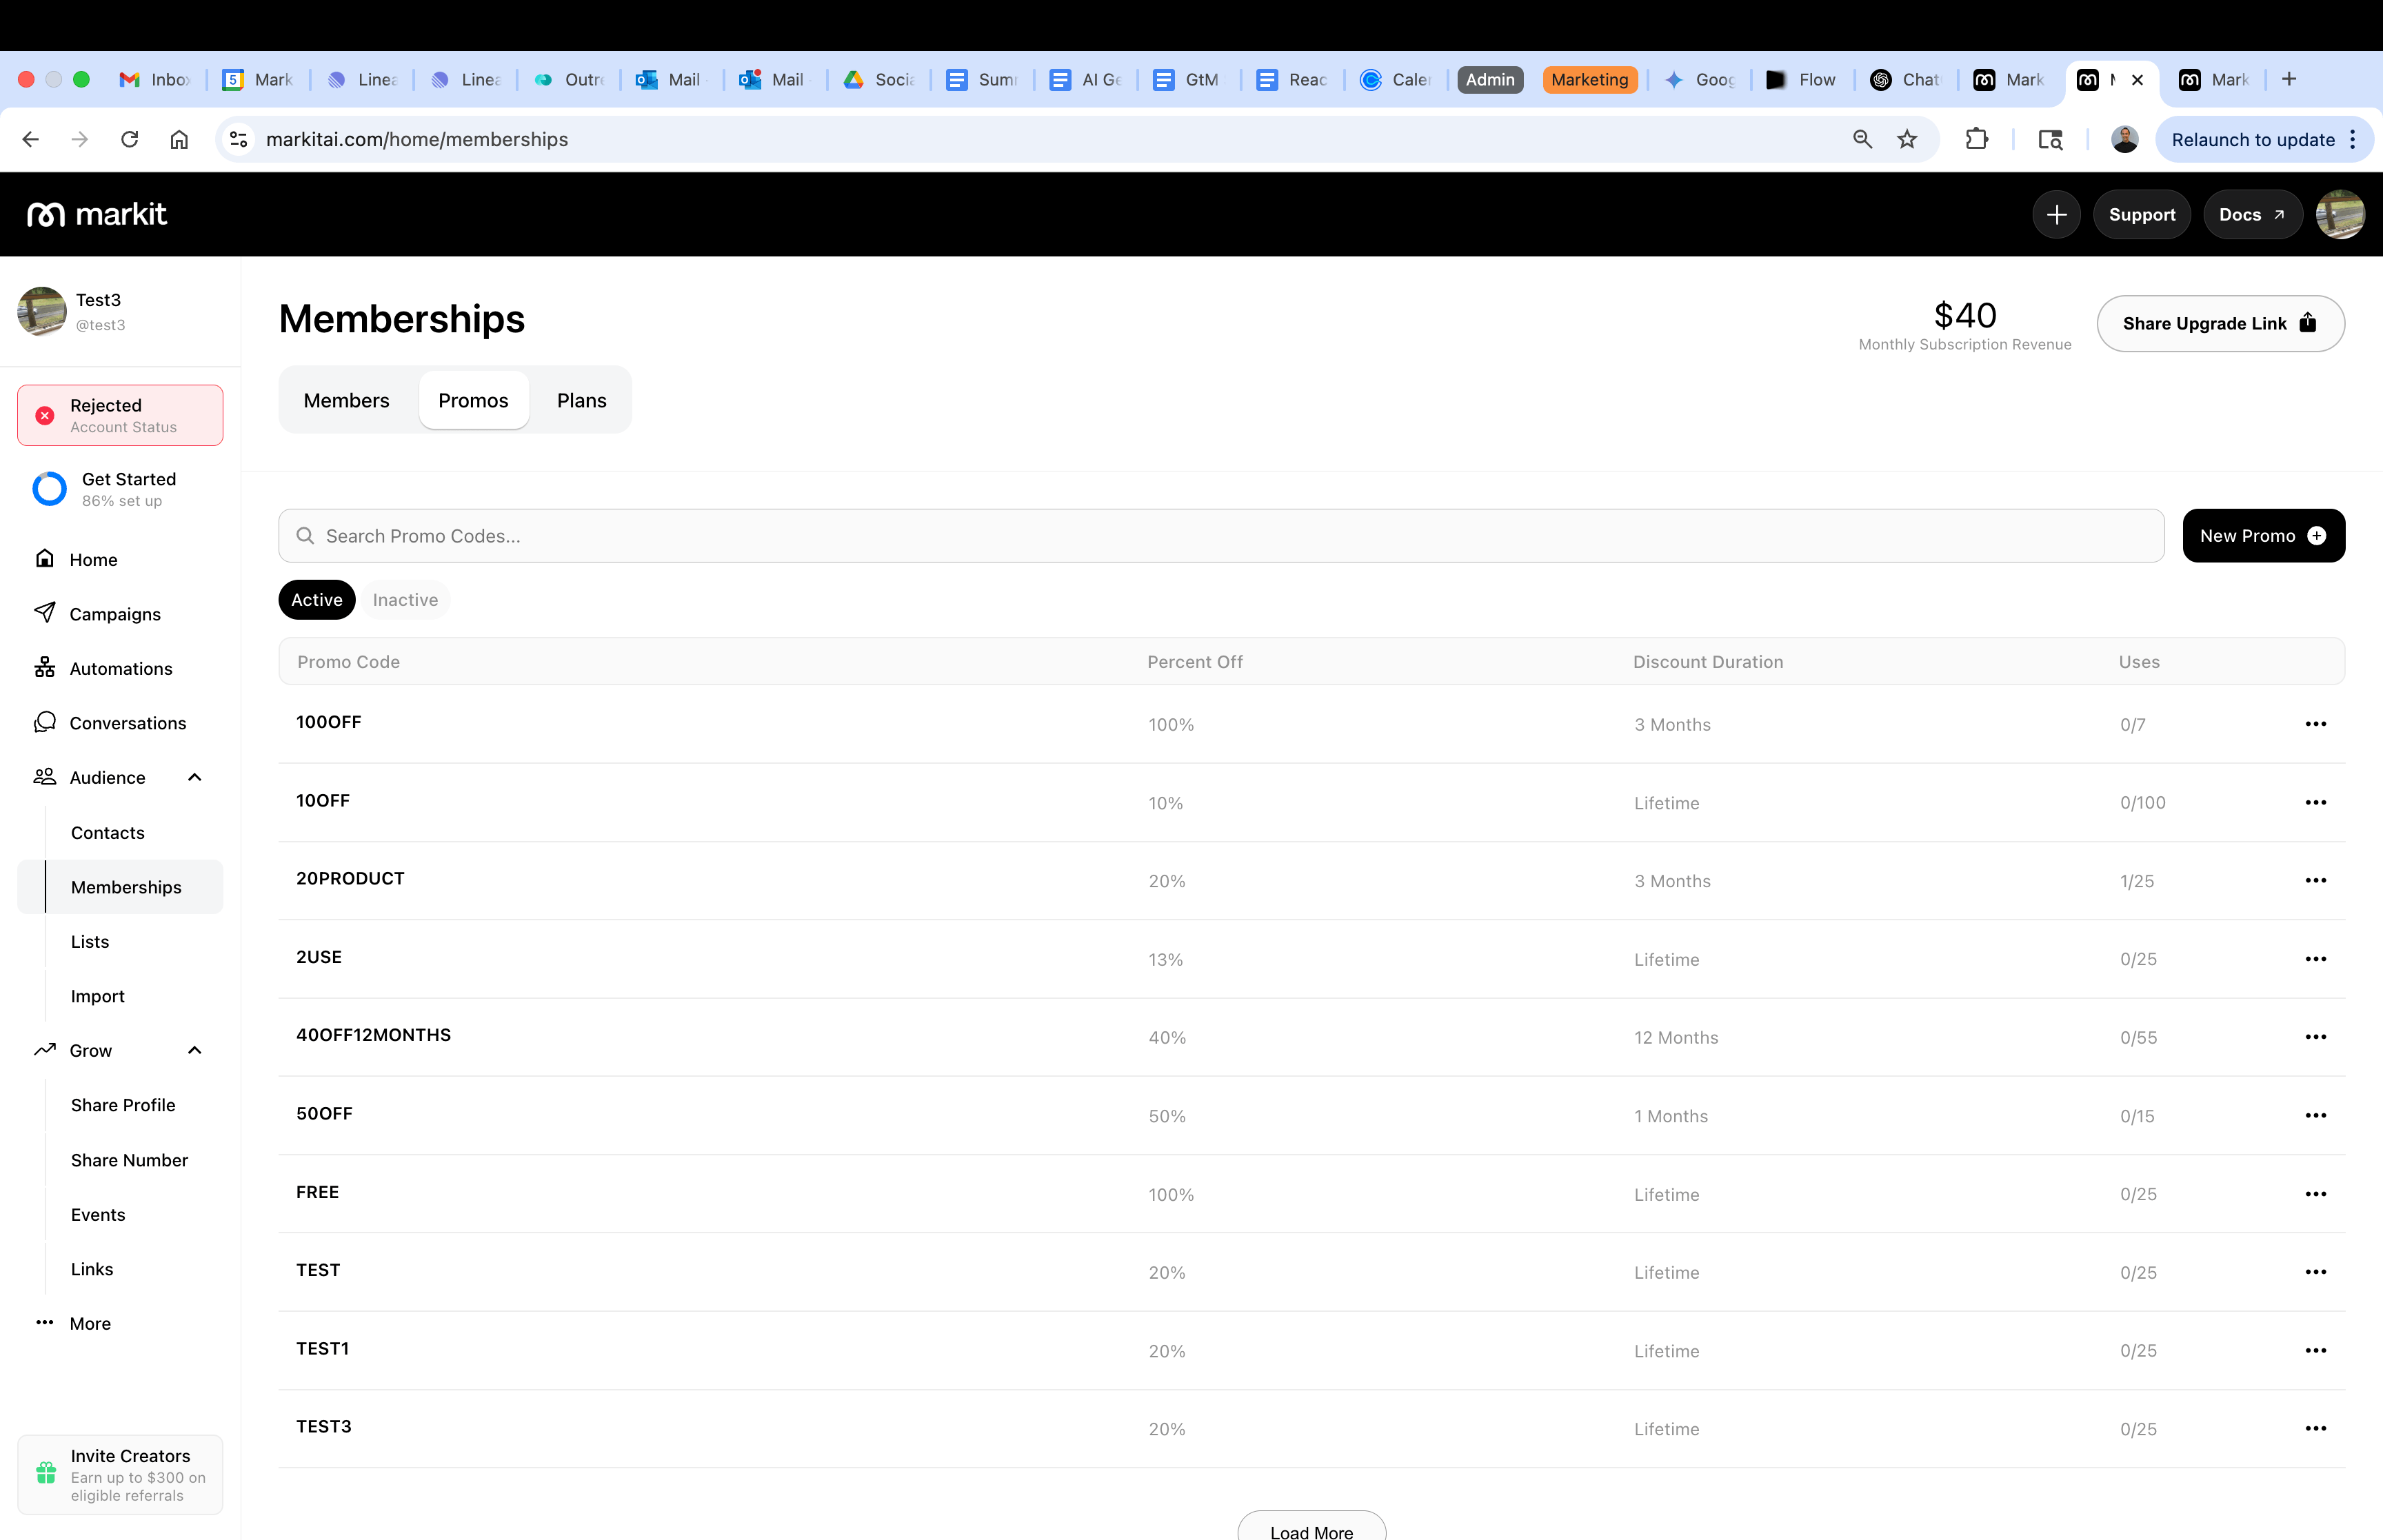The image size is (2383, 1540).
Task: Show Inactive promo codes filter
Action: point(405,599)
